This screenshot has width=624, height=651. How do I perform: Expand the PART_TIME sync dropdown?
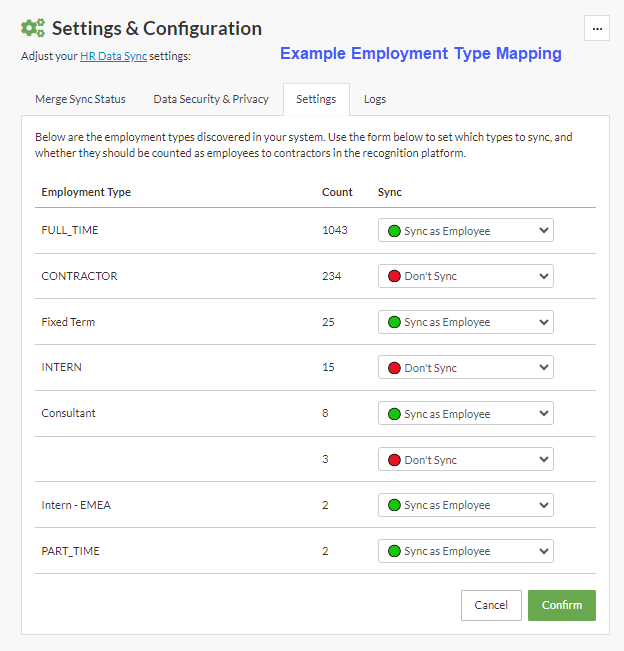465,551
